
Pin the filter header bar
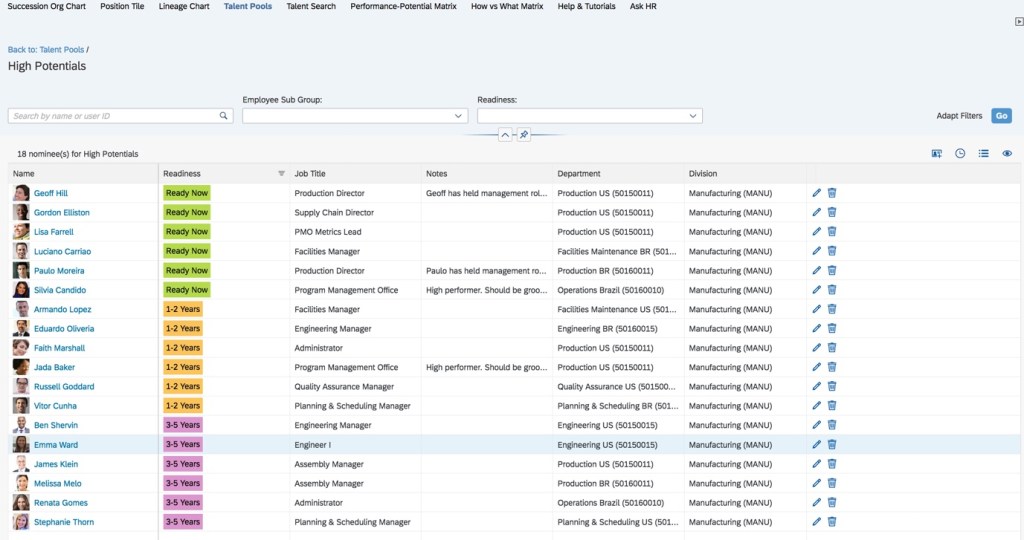[524, 134]
